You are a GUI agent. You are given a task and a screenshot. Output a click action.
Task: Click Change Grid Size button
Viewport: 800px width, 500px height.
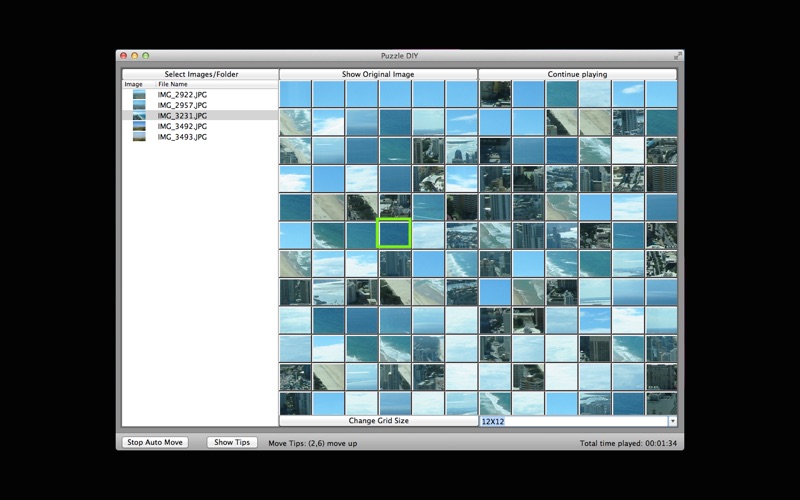pos(378,421)
